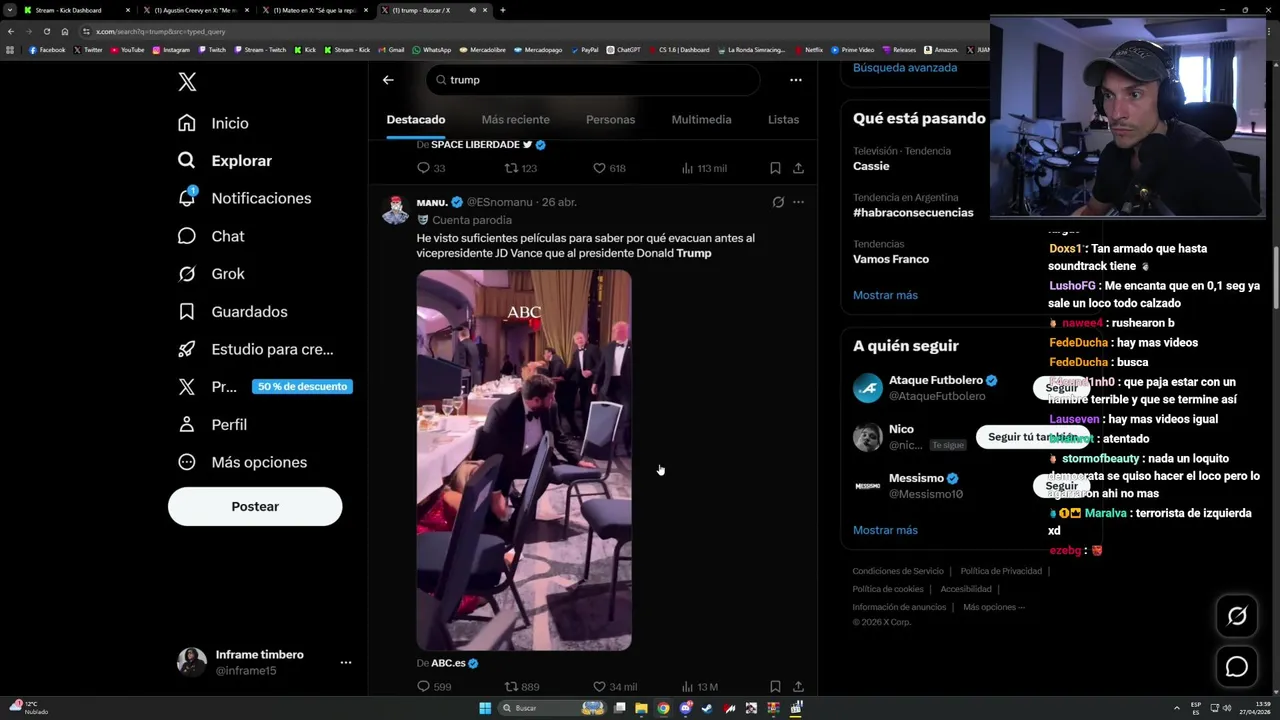Open Guardados bookmarks in sidebar
This screenshot has width=1280, height=720.
tap(232, 312)
